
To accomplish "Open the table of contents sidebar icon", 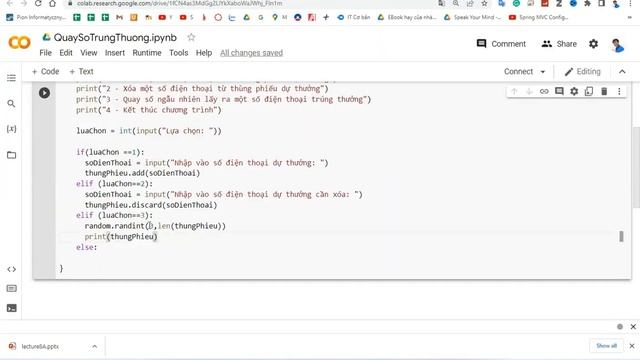I will coord(11,78).
